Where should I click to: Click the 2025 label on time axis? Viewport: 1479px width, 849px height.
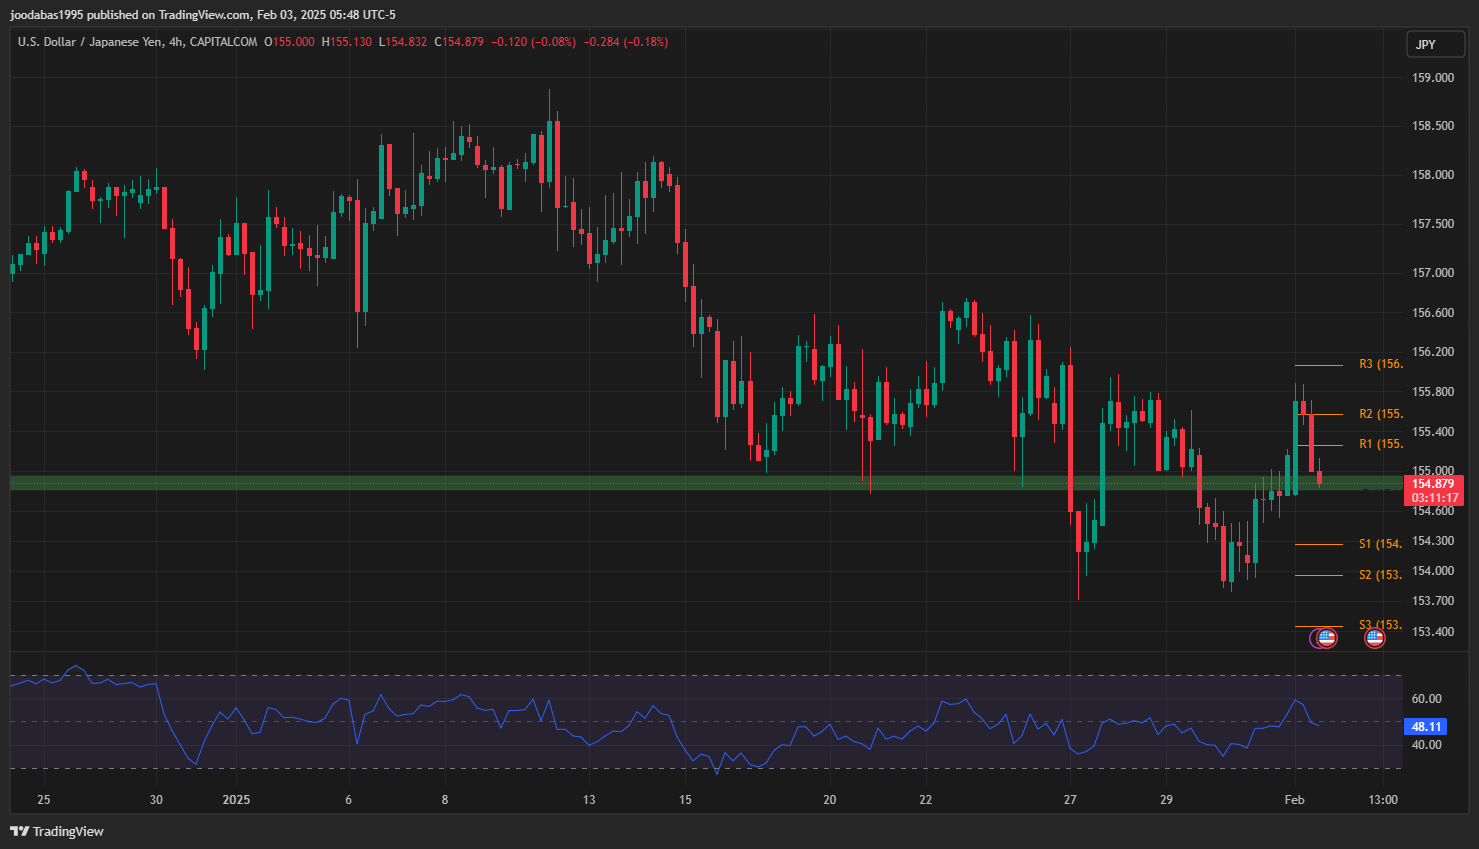click(x=236, y=800)
